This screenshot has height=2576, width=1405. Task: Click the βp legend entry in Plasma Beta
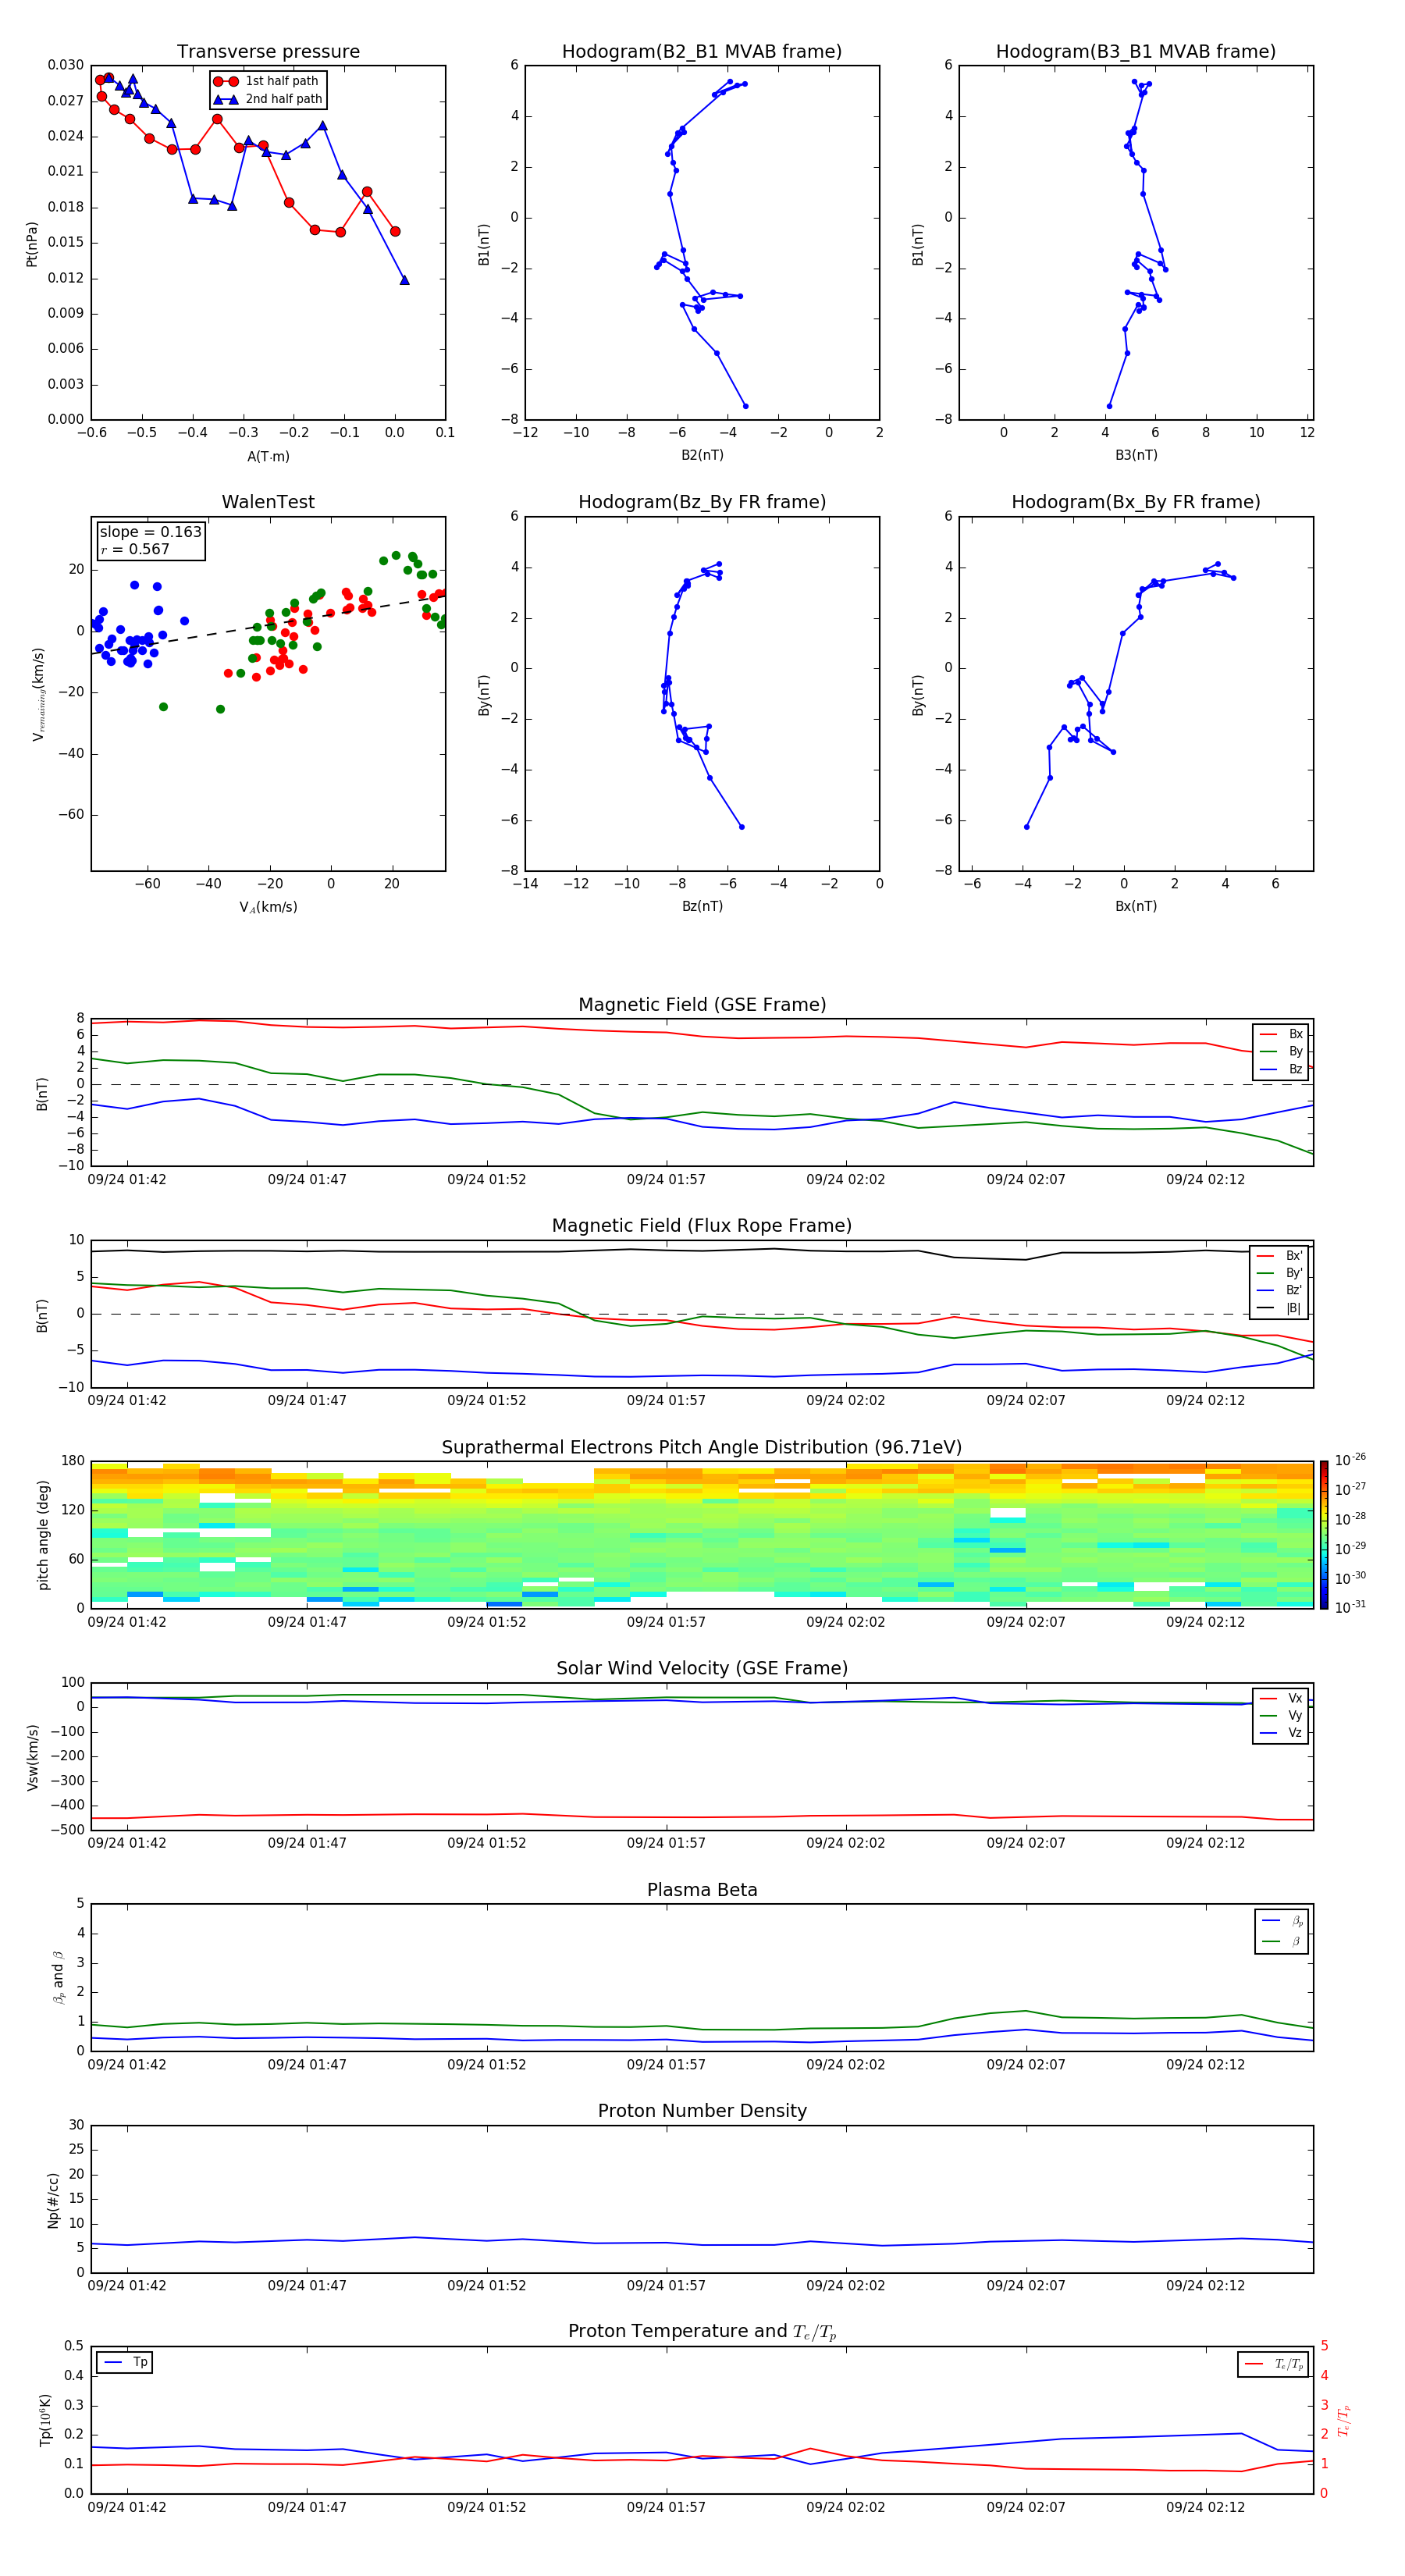(x=1283, y=1921)
